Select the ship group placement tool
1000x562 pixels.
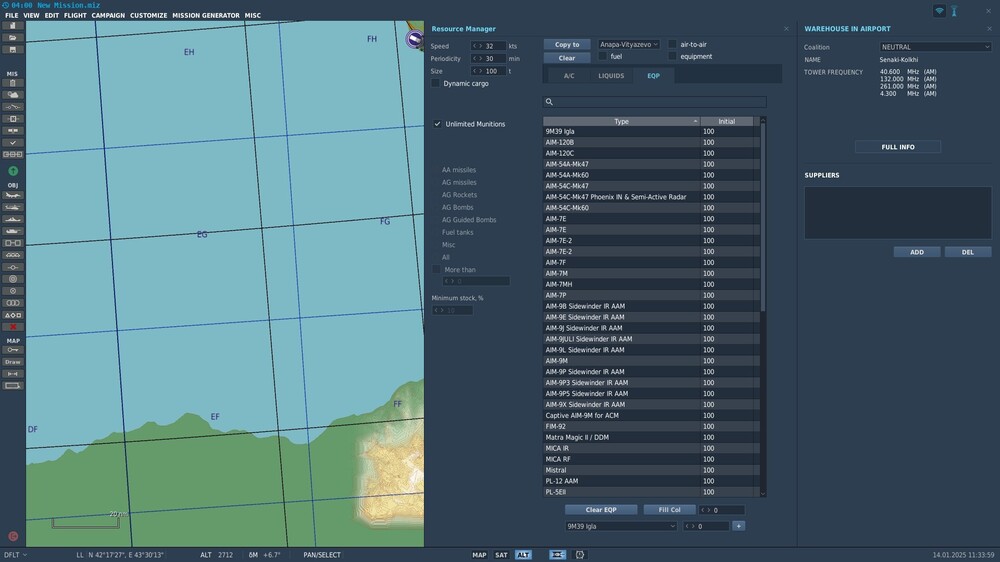tap(13, 220)
